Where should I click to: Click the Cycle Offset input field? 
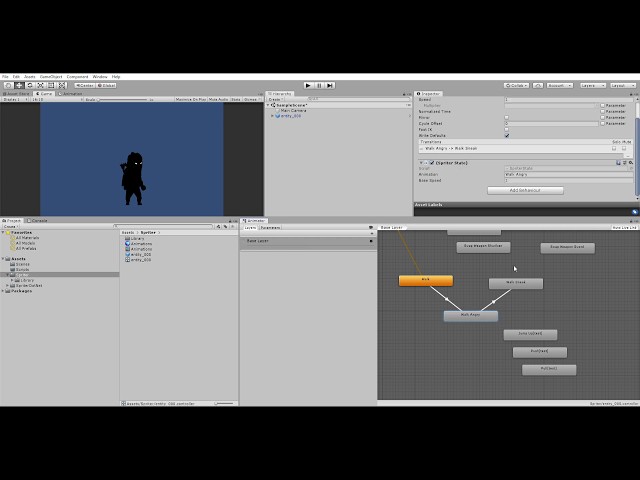[x=551, y=123]
